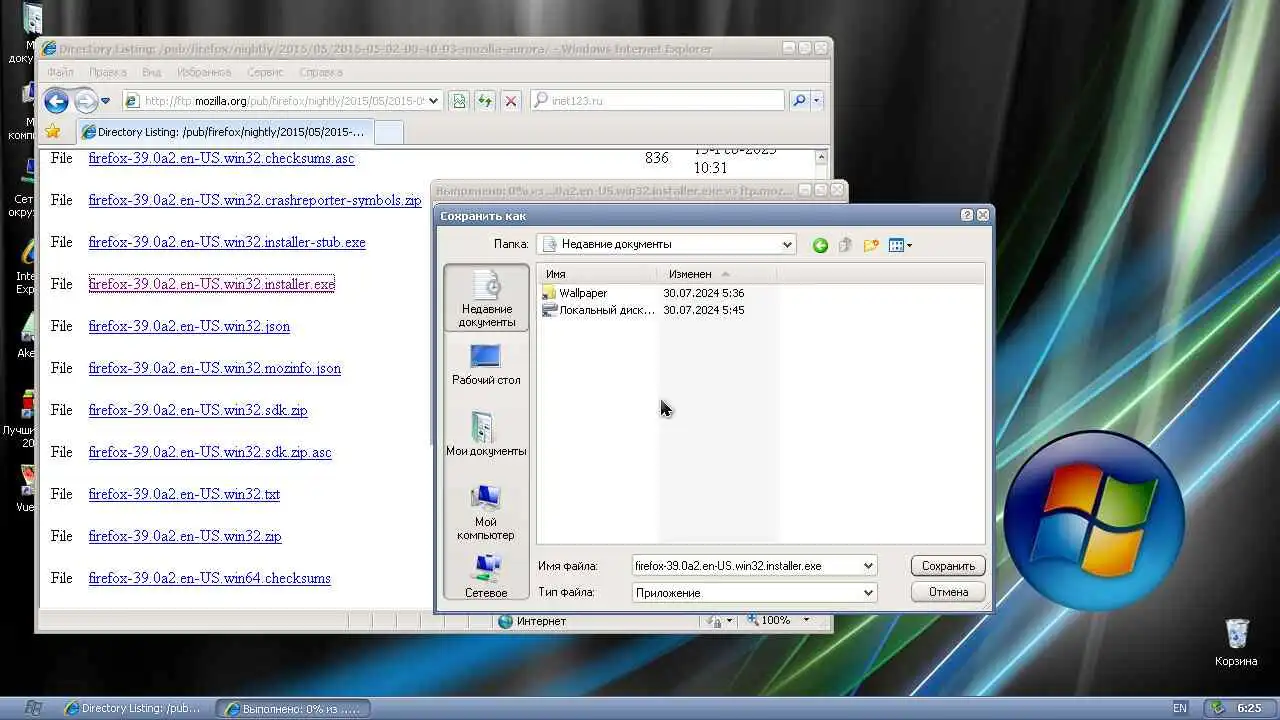Open the search provider dropdown arrow
Screen dimensions: 1280x720
point(816,101)
